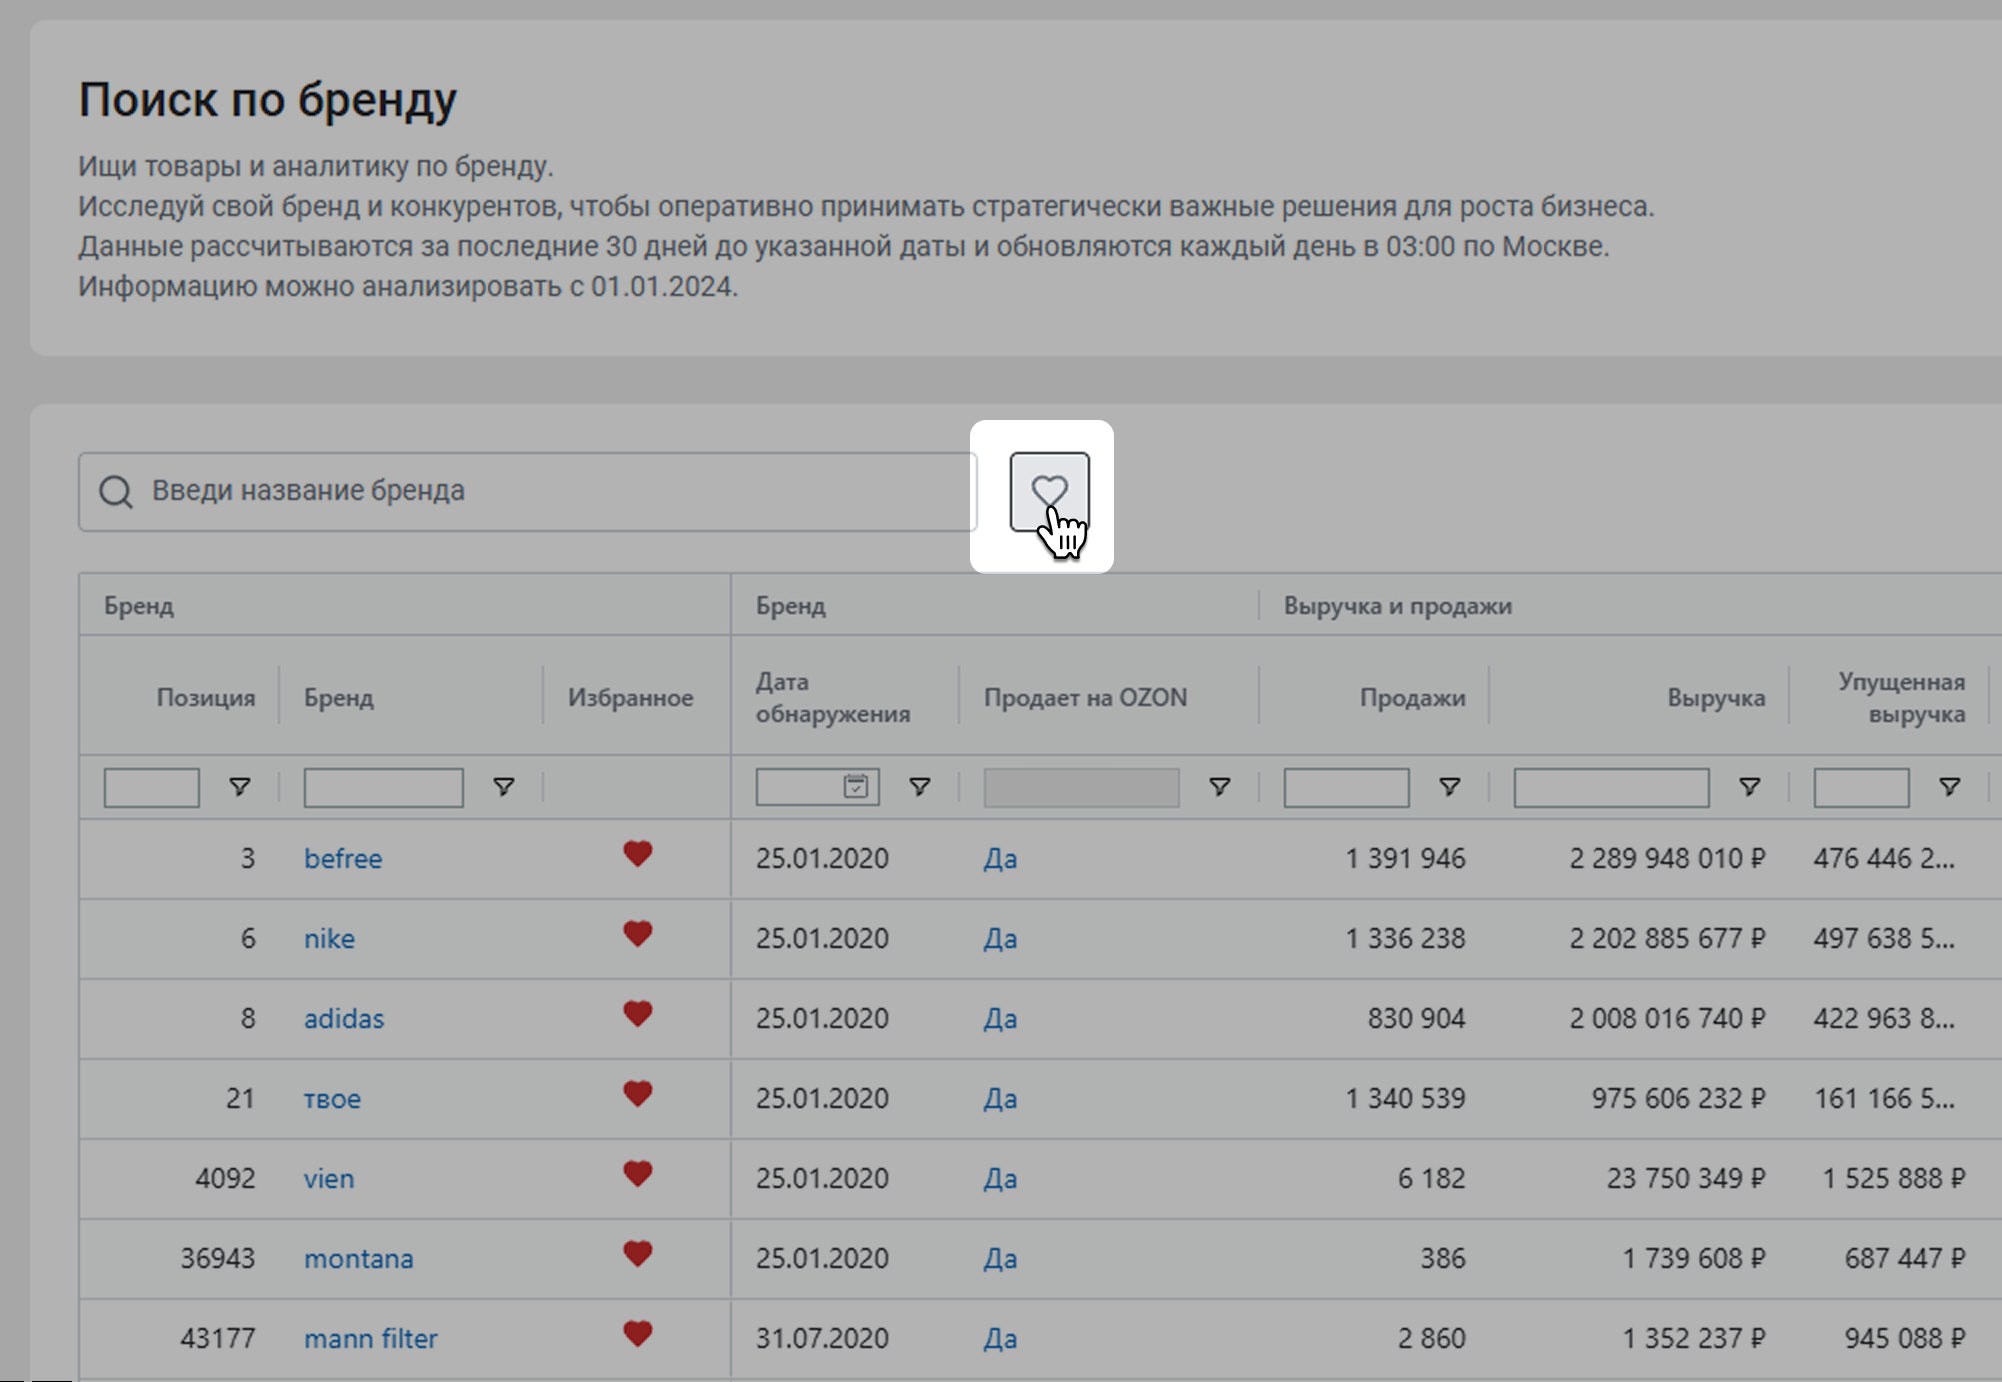Select revenue cell 23 750 349 ₽
The height and width of the screenshot is (1382, 2002).
coord(1686,1178)
